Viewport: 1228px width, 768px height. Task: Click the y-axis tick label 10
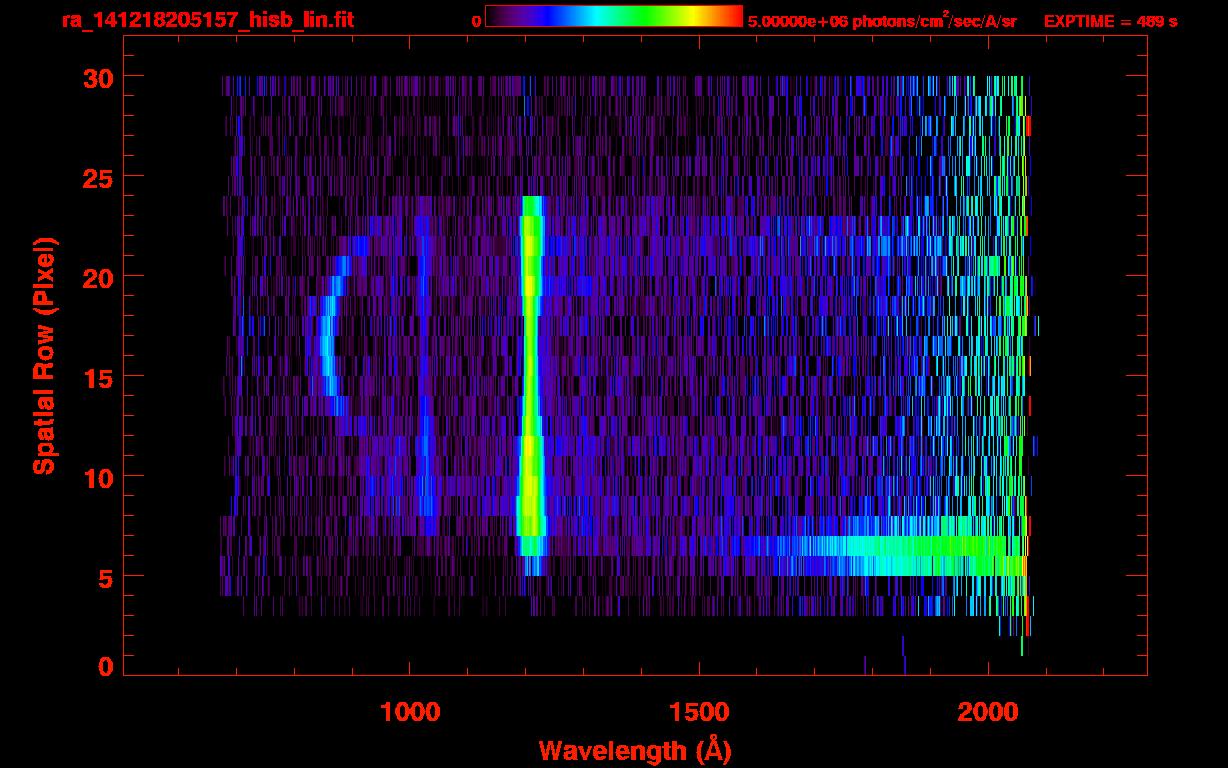click(97, 477)
